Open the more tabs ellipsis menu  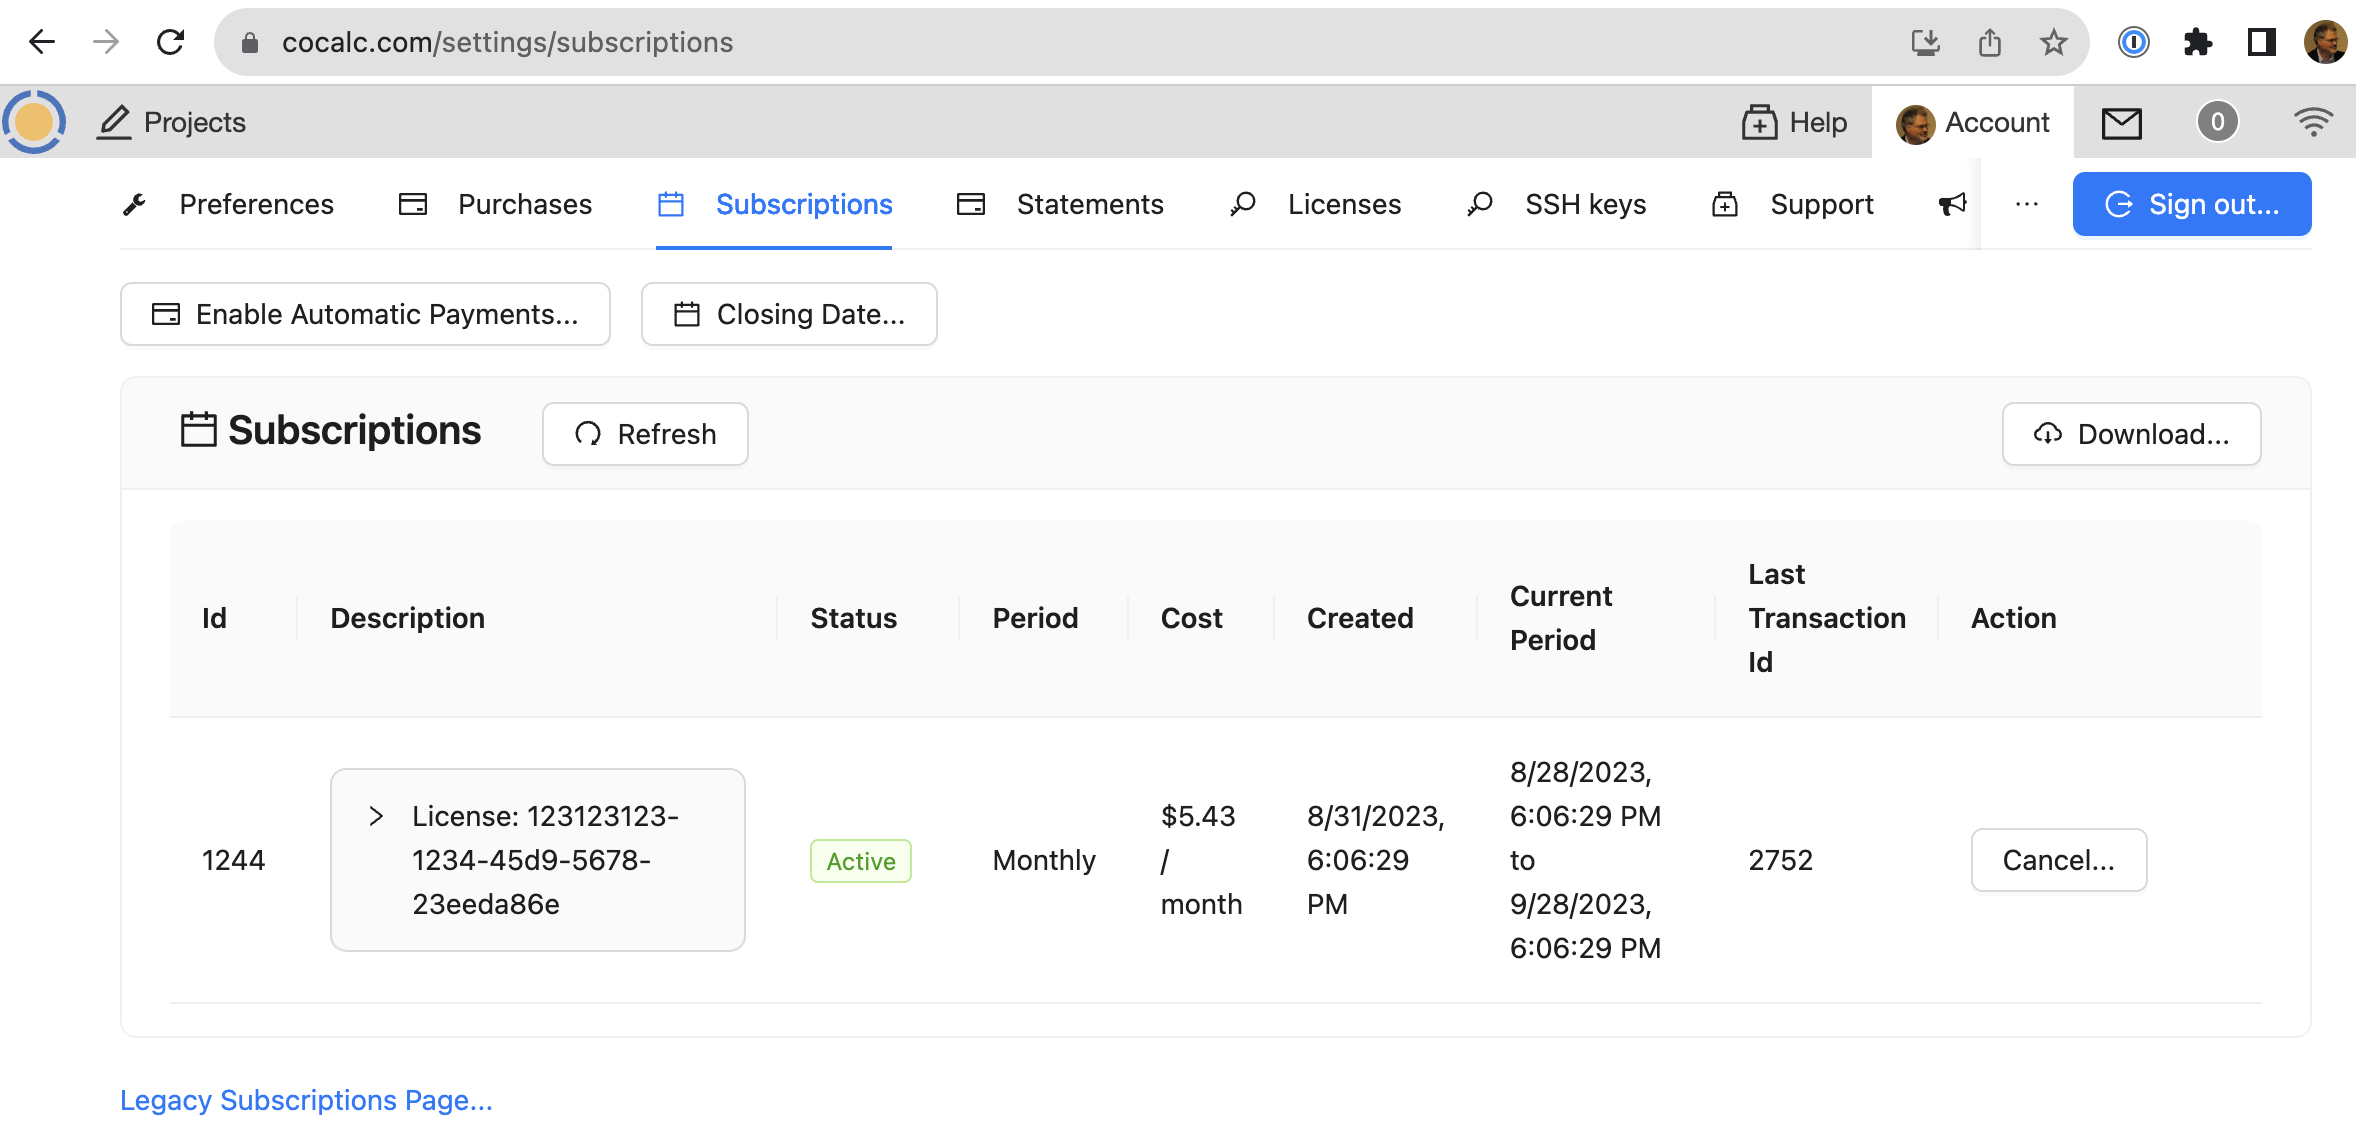tap(2027, 204)
